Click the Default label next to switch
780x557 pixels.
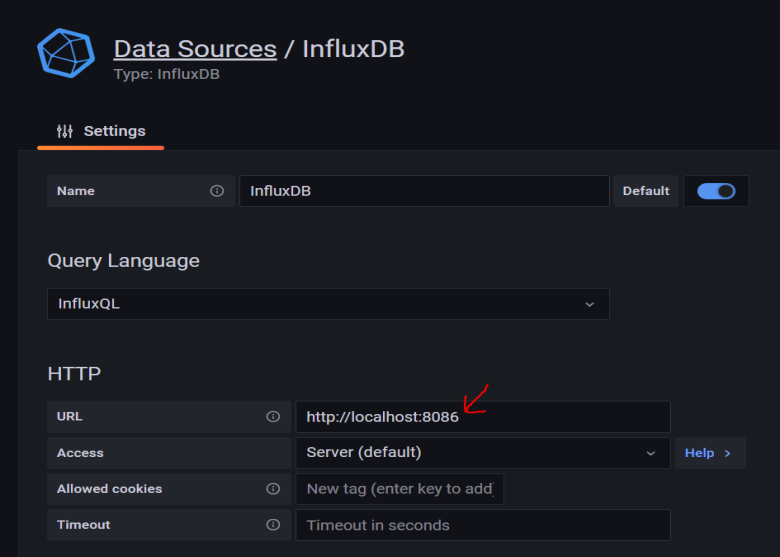pos(646,191)
